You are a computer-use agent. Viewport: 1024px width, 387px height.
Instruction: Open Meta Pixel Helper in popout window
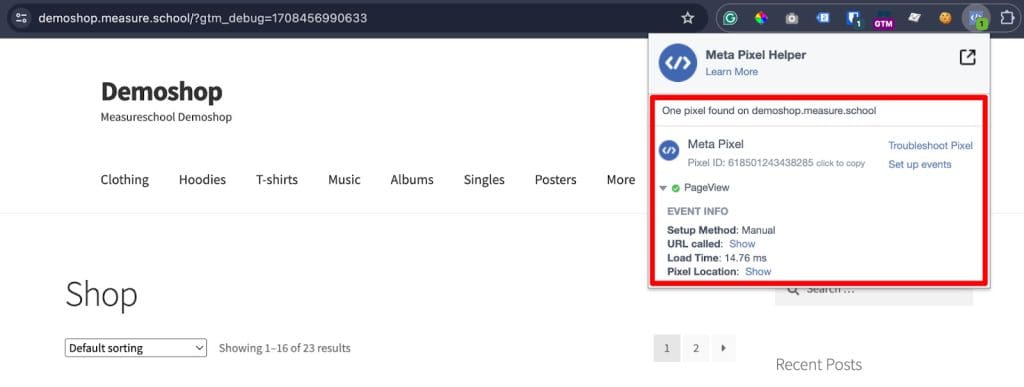click(967, 57)
